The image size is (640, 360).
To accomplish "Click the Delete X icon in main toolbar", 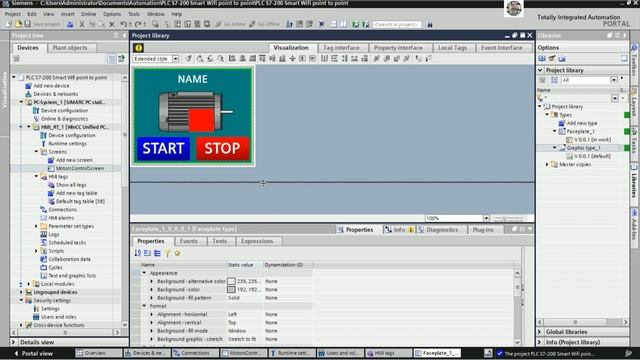I will 112,24.
